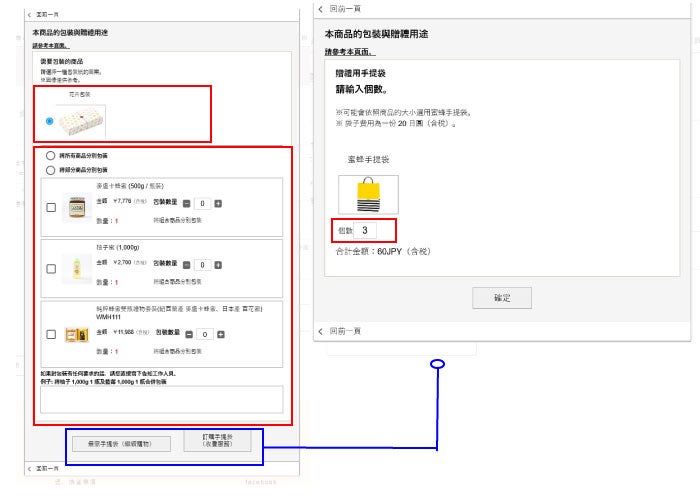The width and height of the screenshot is (700, 500).
Task: Click plus stepper for 500g honey jar
Action: pos(218,204)
